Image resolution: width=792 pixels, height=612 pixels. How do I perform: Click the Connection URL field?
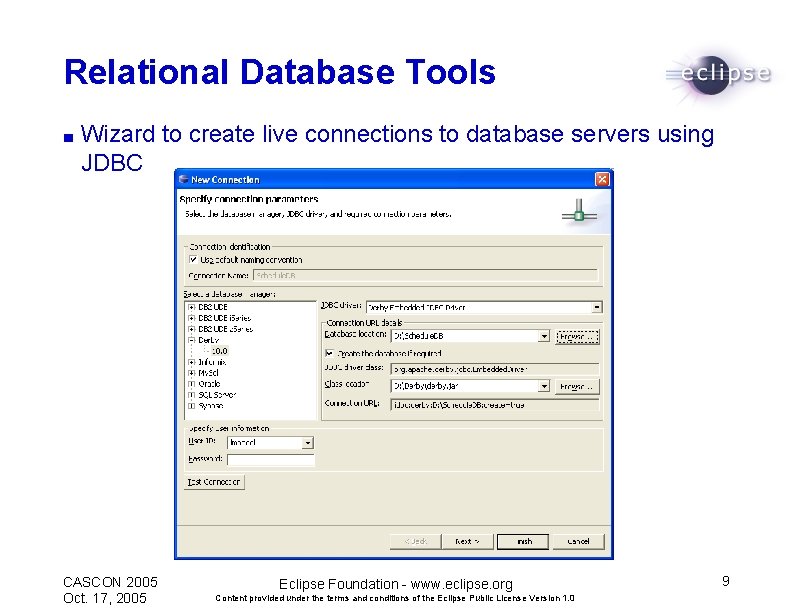(495, 405)
